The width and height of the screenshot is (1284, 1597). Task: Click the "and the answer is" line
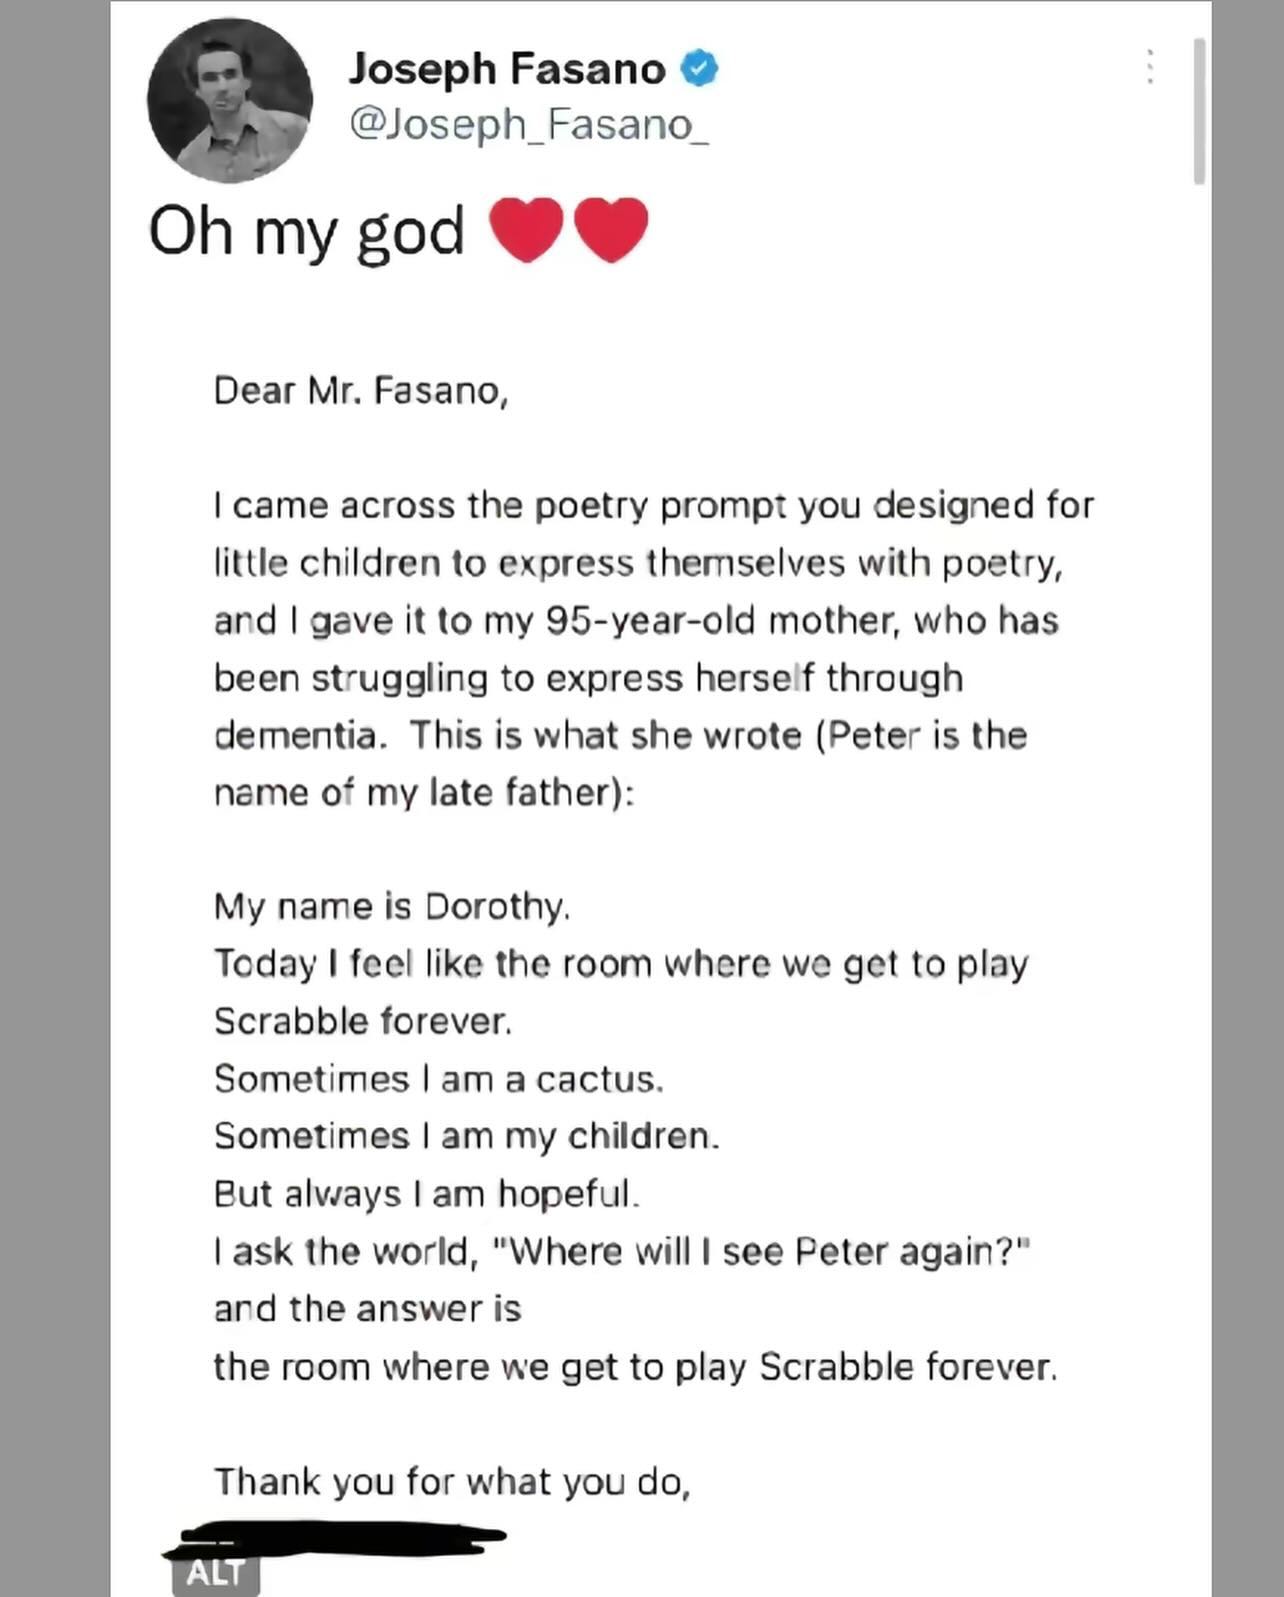coord(367,1309)
